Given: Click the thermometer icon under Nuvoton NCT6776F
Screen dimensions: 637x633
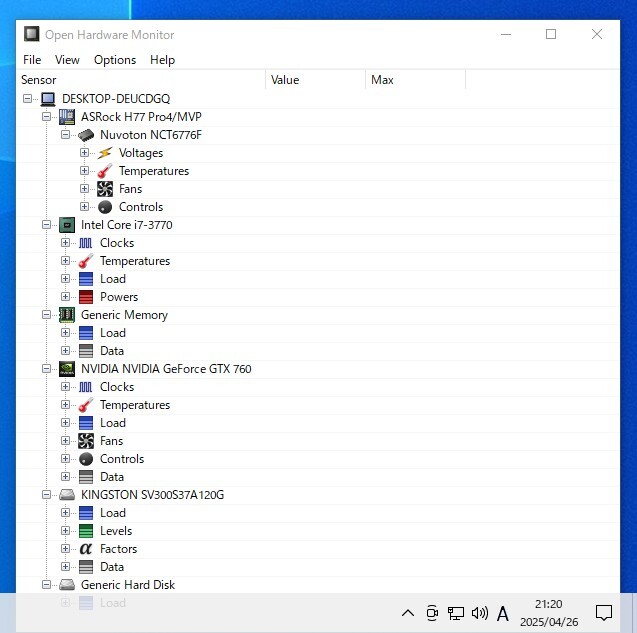Looking at the screenshot, I should (105, 171).
